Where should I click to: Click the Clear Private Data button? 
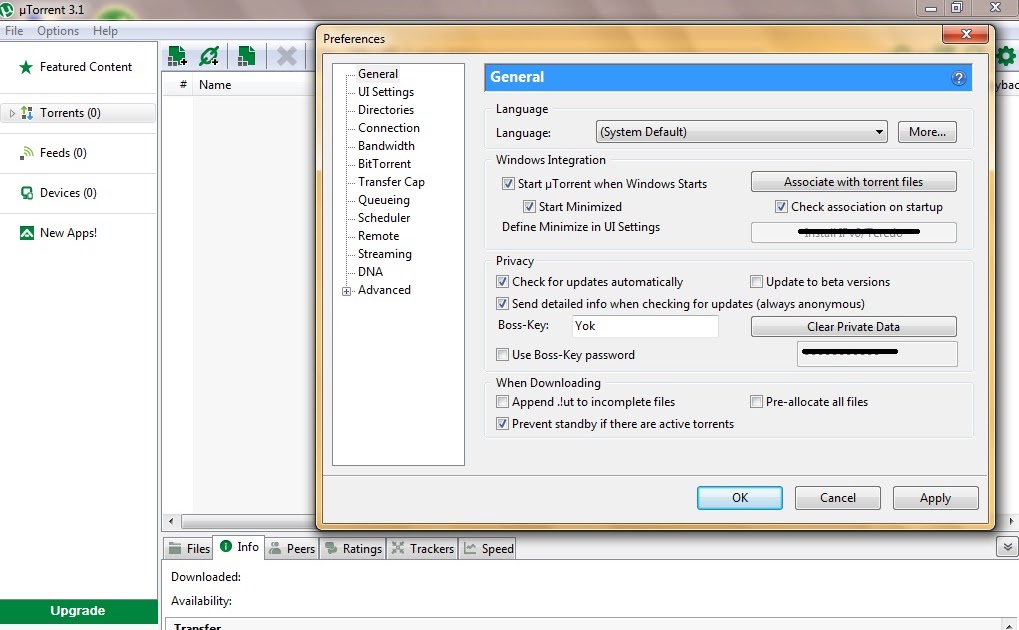coord(853,326)
